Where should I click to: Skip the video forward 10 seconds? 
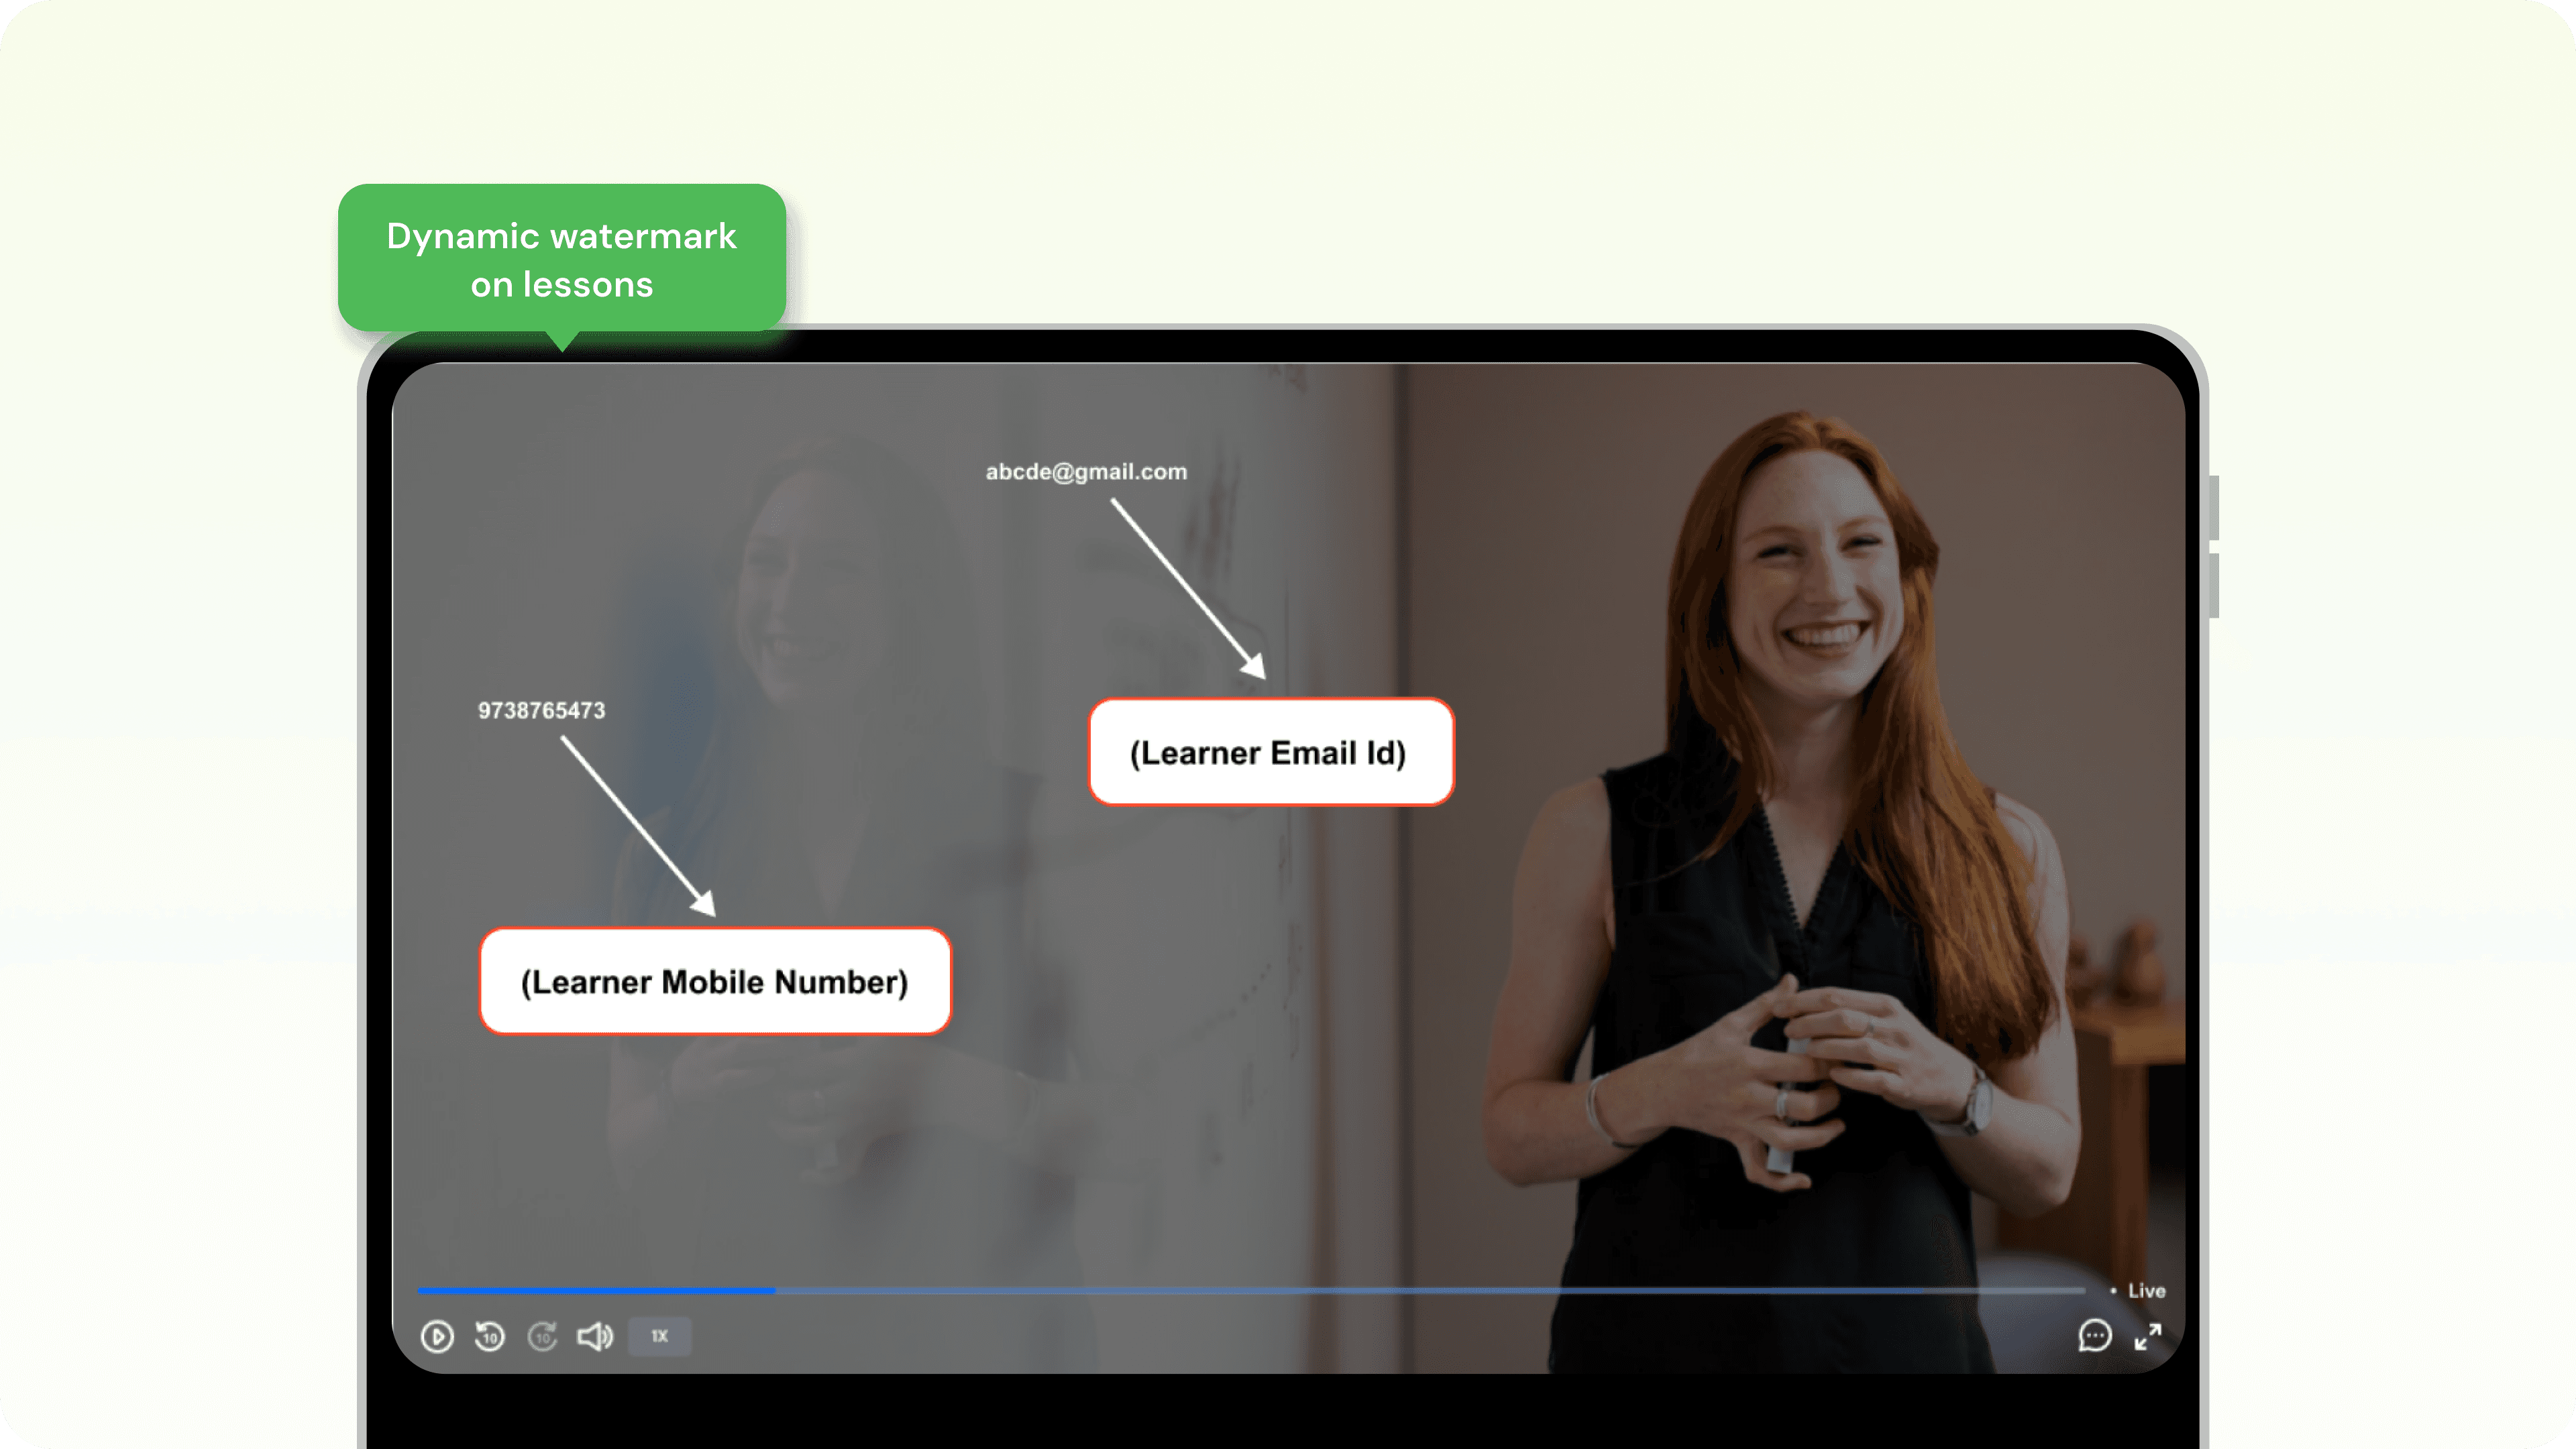(542, 1336)
